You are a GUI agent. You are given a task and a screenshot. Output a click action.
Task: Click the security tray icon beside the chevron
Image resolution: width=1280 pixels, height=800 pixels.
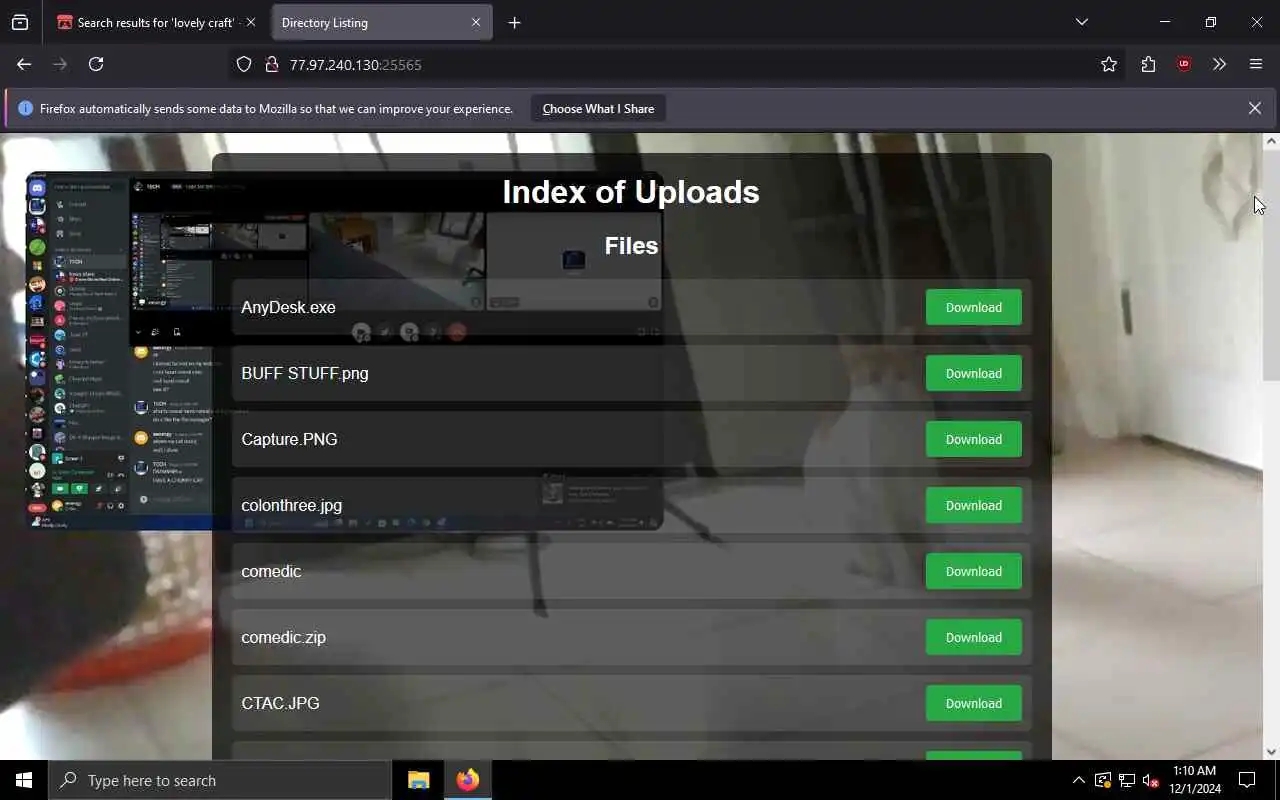(1102, 780)
